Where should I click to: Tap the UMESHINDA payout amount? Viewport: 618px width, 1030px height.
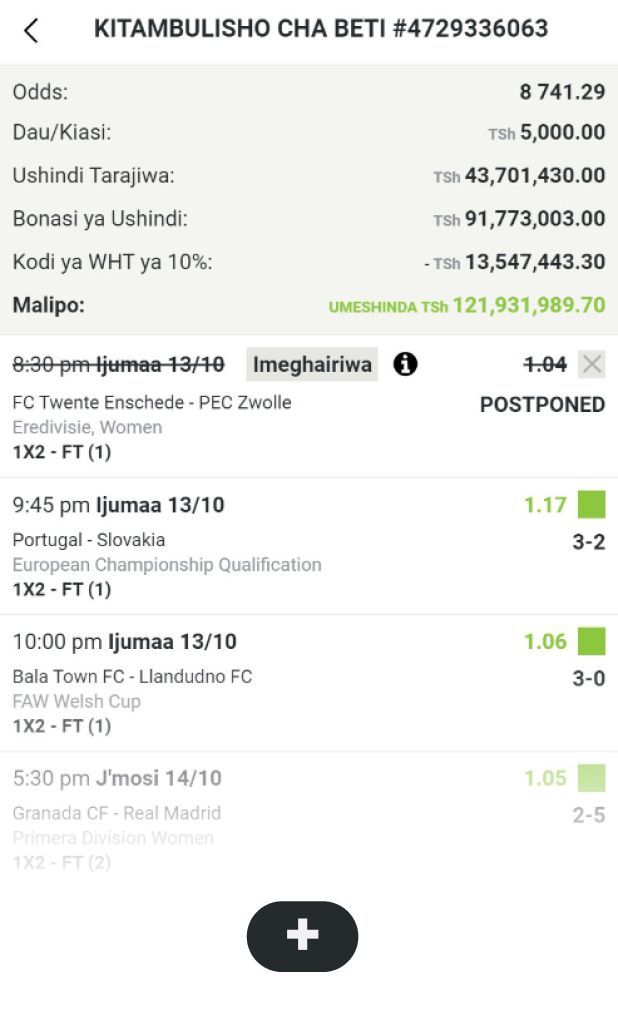(x=467, y=305)
